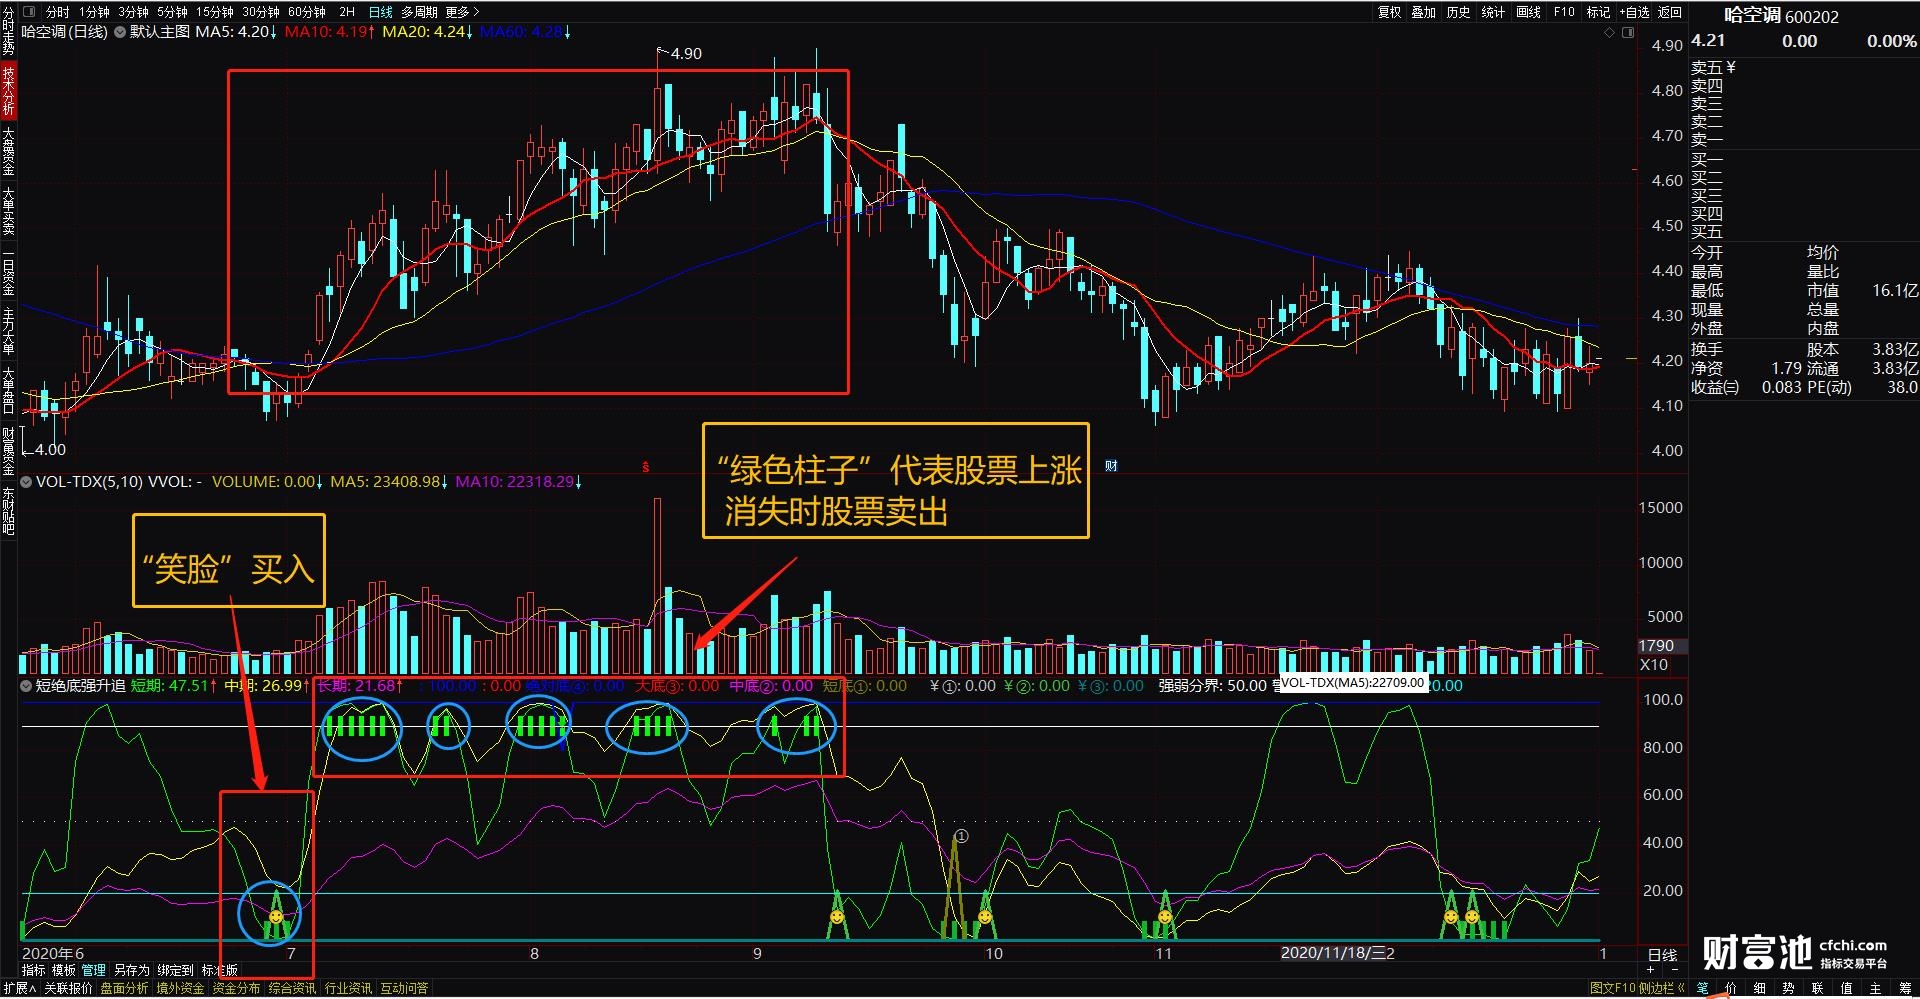
Task: Click the 600202 stock code
Action: [x=1812, y=16]
